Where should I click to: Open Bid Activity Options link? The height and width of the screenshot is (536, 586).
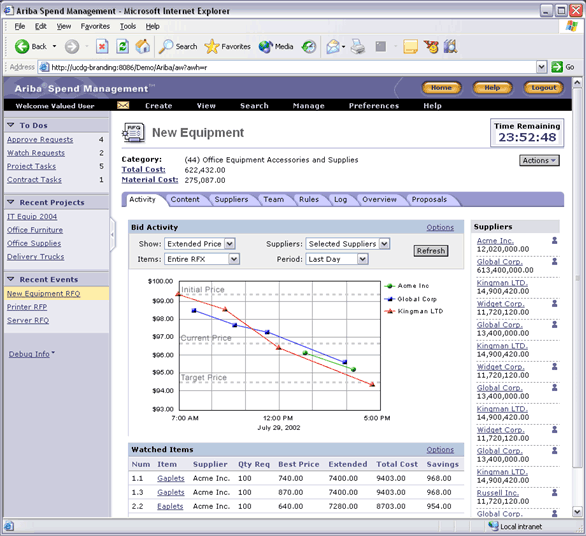click(440, 227)
